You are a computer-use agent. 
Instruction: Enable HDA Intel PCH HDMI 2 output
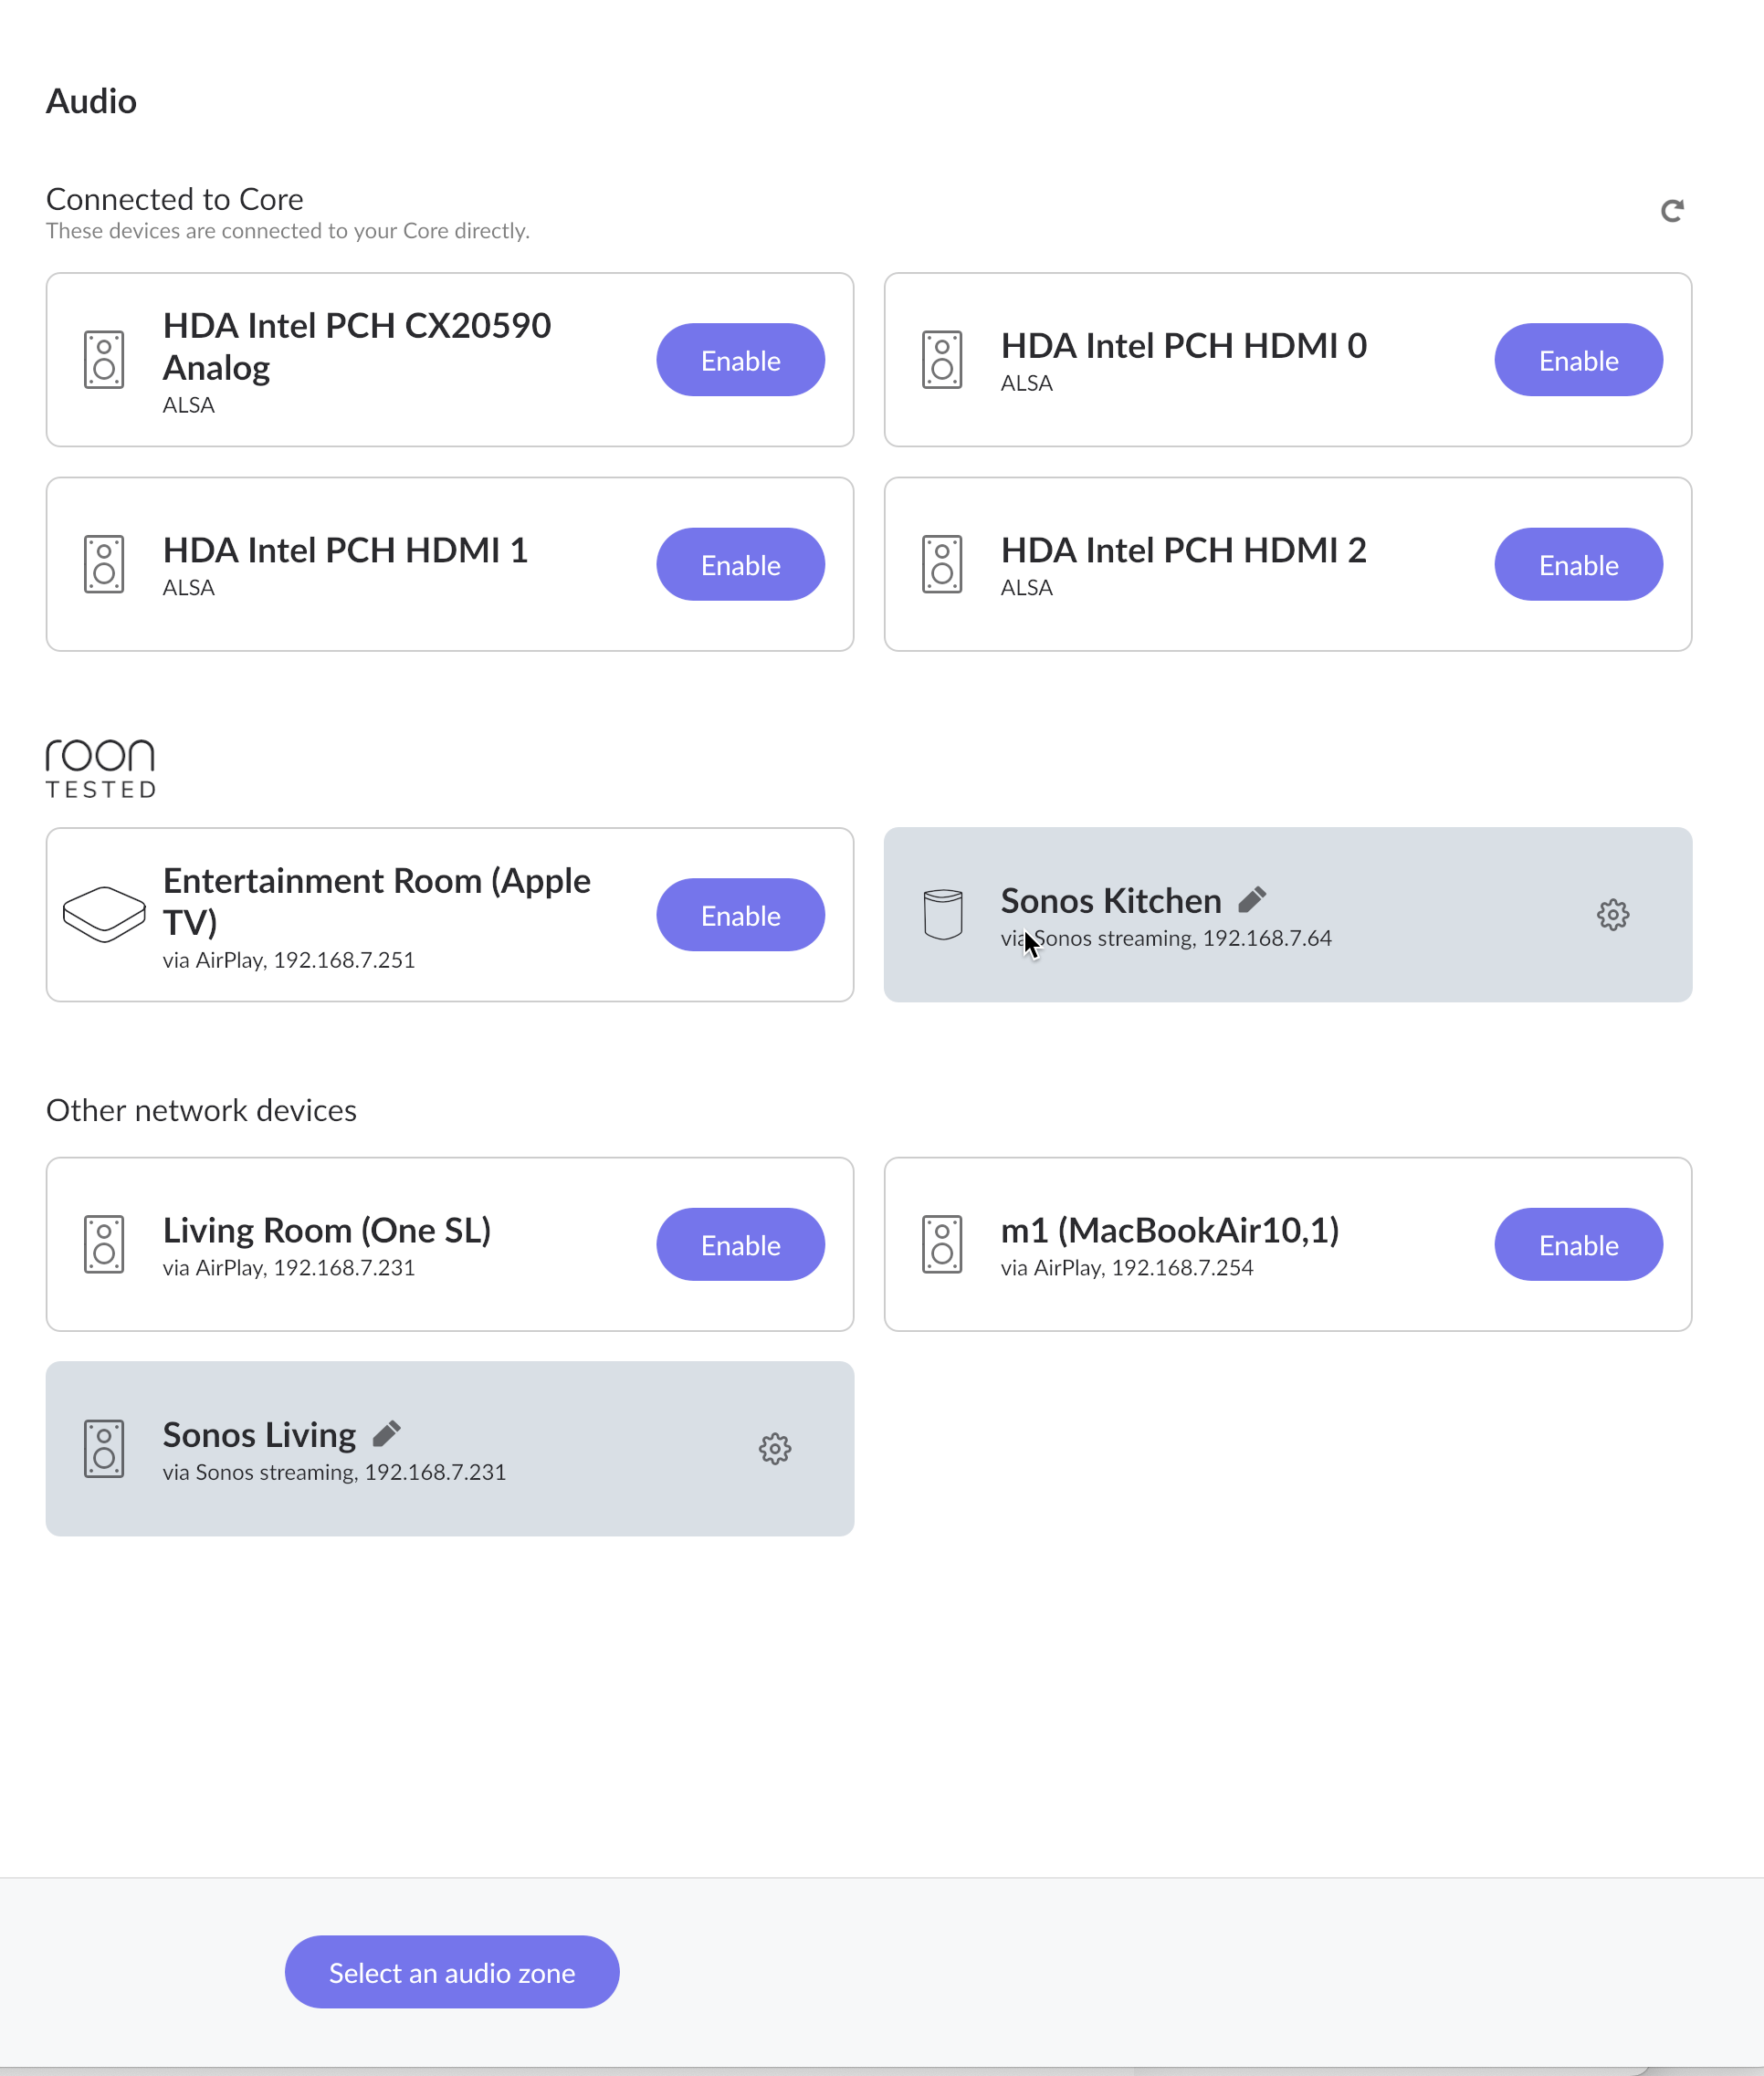tap(1578, 565)
